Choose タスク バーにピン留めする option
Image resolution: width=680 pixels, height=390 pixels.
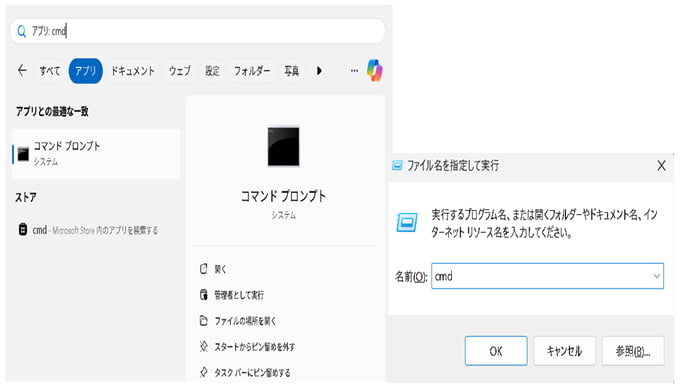252,373
